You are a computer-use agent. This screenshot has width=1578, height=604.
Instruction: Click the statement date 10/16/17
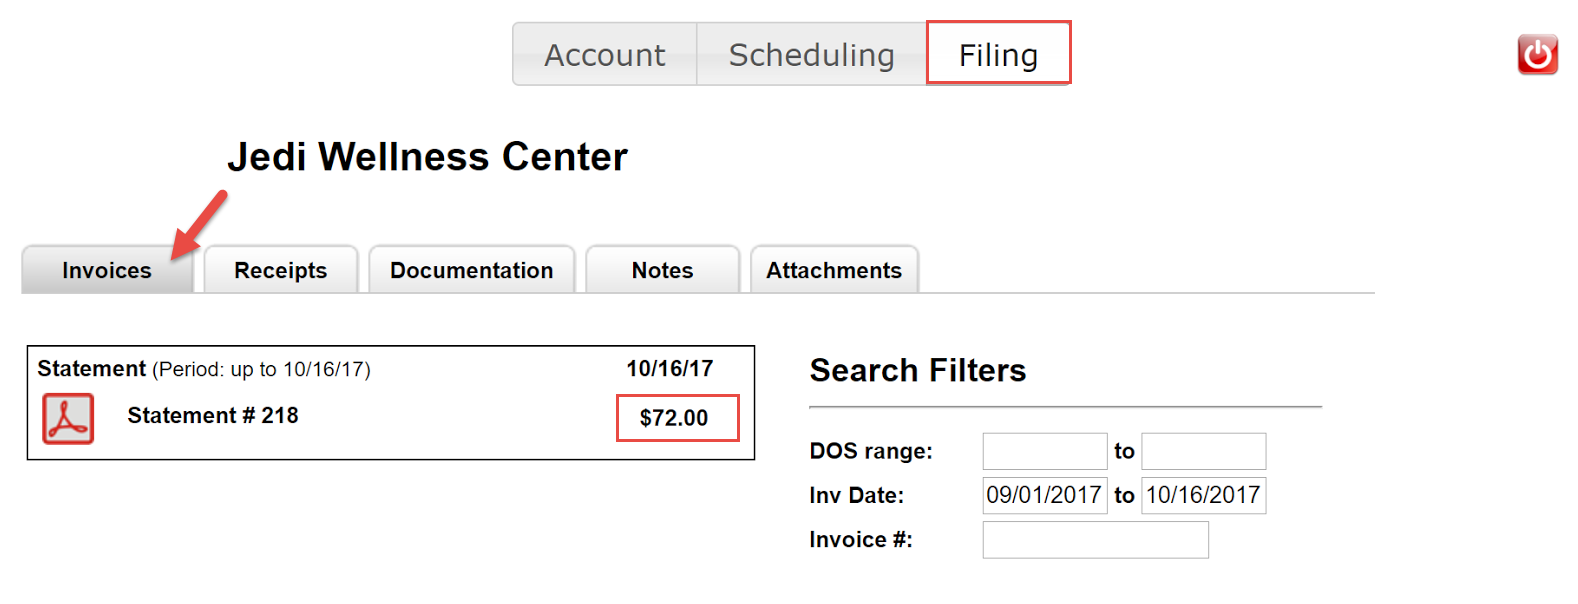[x=668, y=368]
